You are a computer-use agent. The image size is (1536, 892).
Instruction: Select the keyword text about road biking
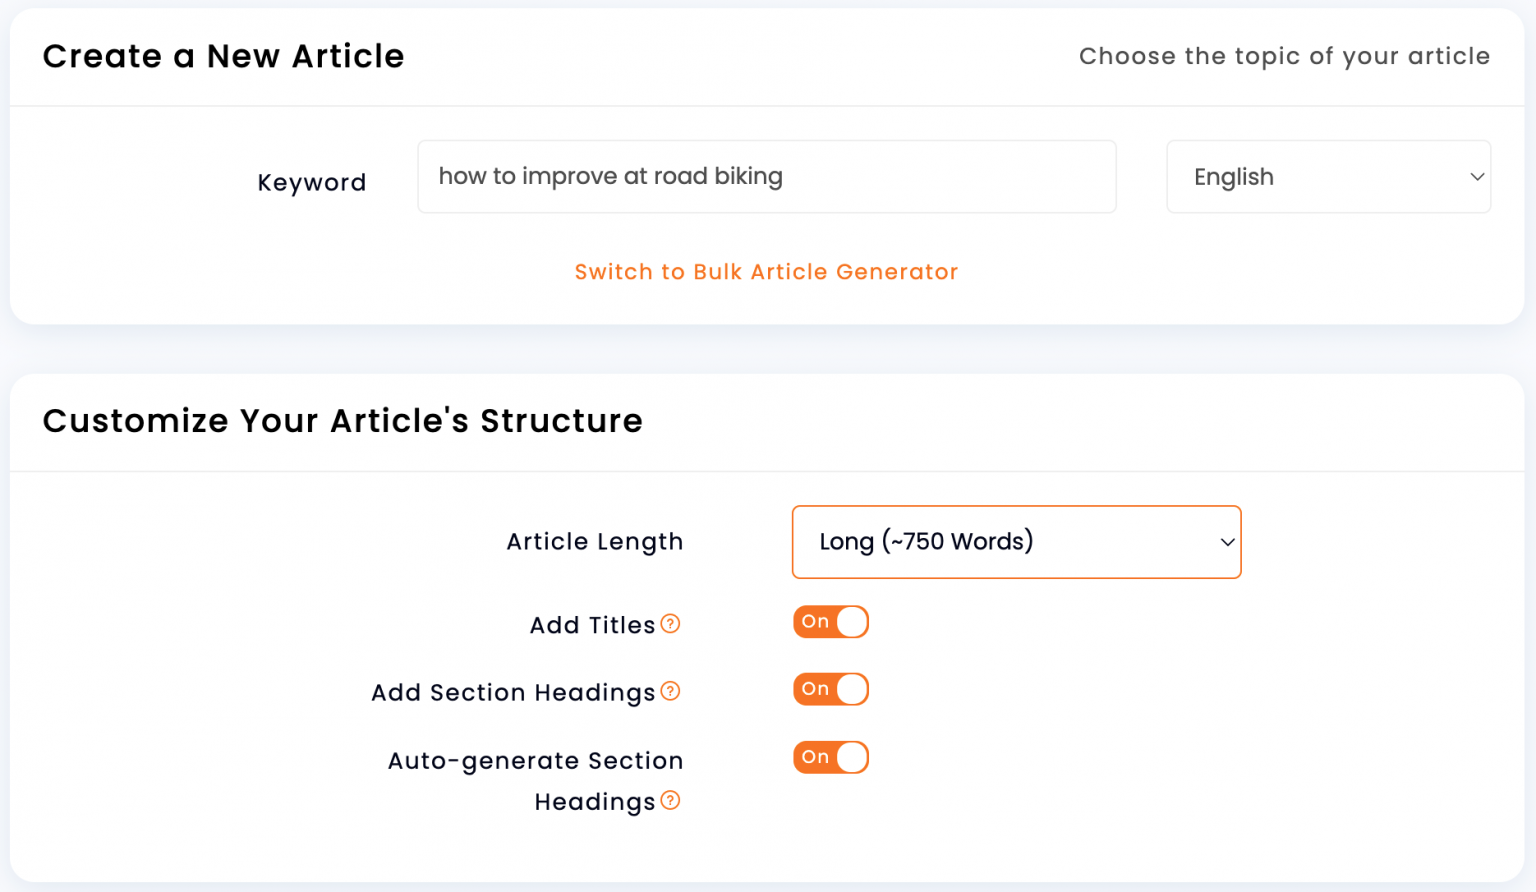(610, 176)
